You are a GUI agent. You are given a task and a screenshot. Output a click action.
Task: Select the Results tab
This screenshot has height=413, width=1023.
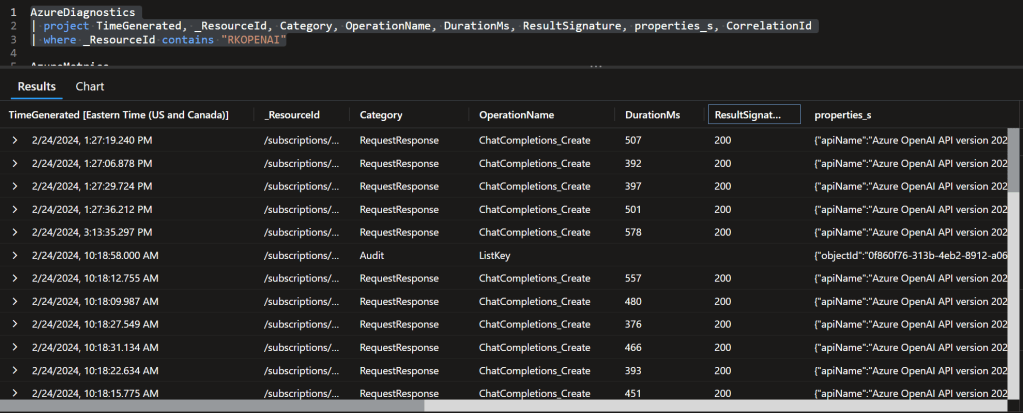pyautogui.click(x=37, y=87)
